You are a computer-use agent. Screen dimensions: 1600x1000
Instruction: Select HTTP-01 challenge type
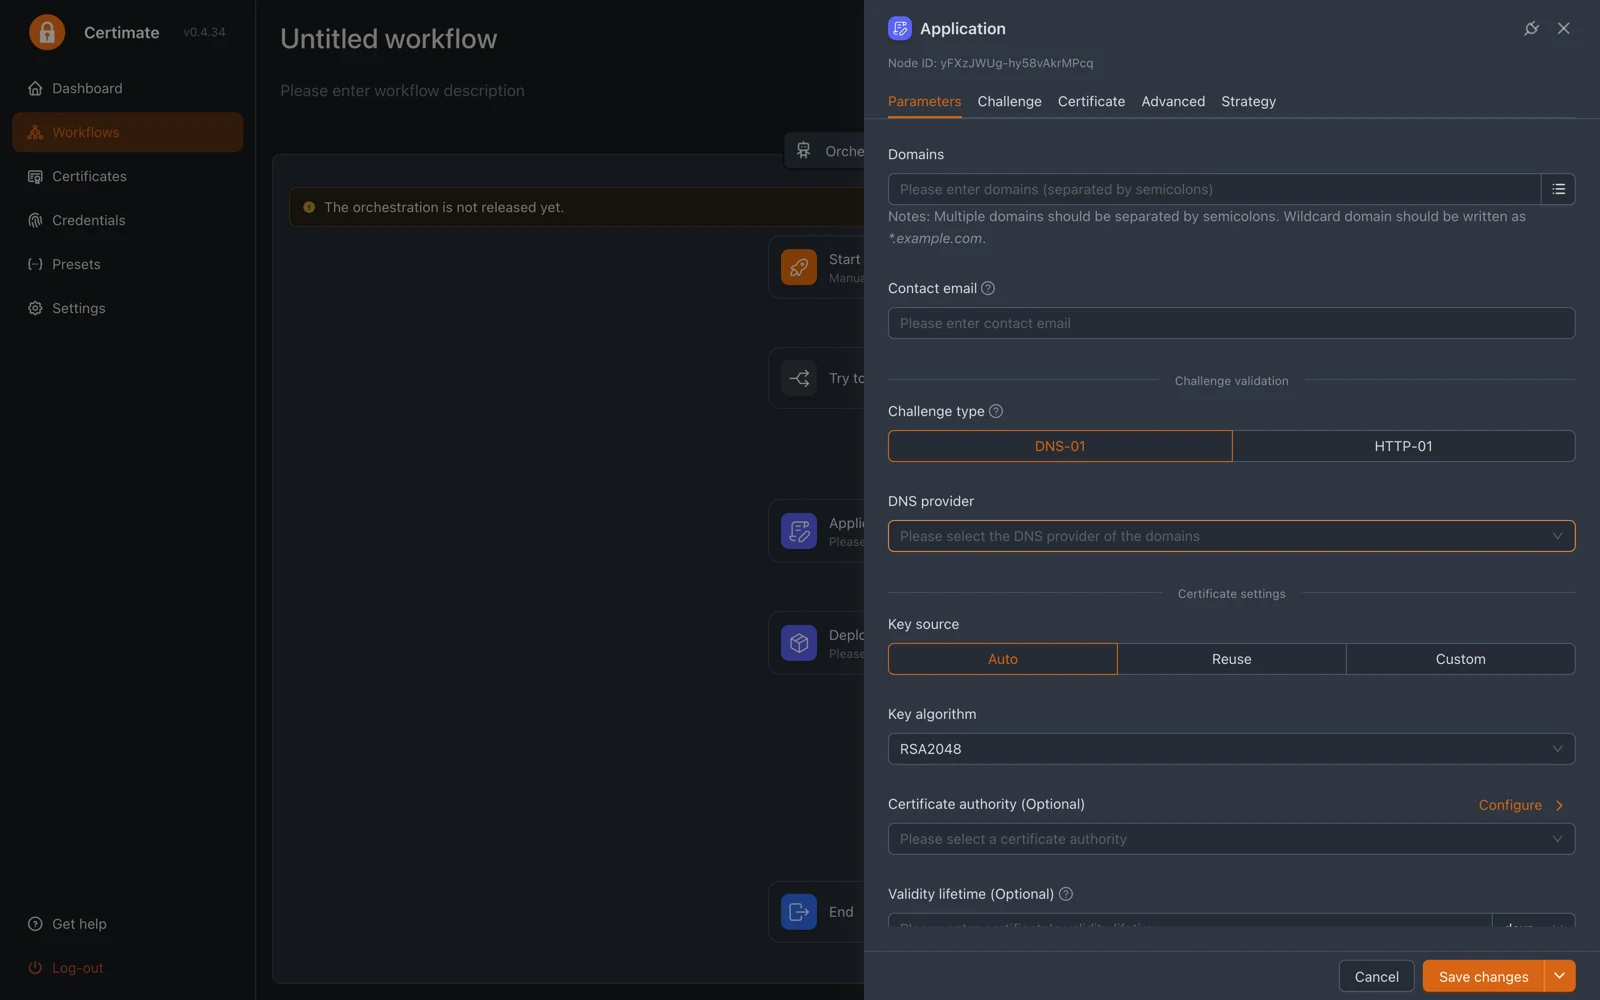[1403, 446]
